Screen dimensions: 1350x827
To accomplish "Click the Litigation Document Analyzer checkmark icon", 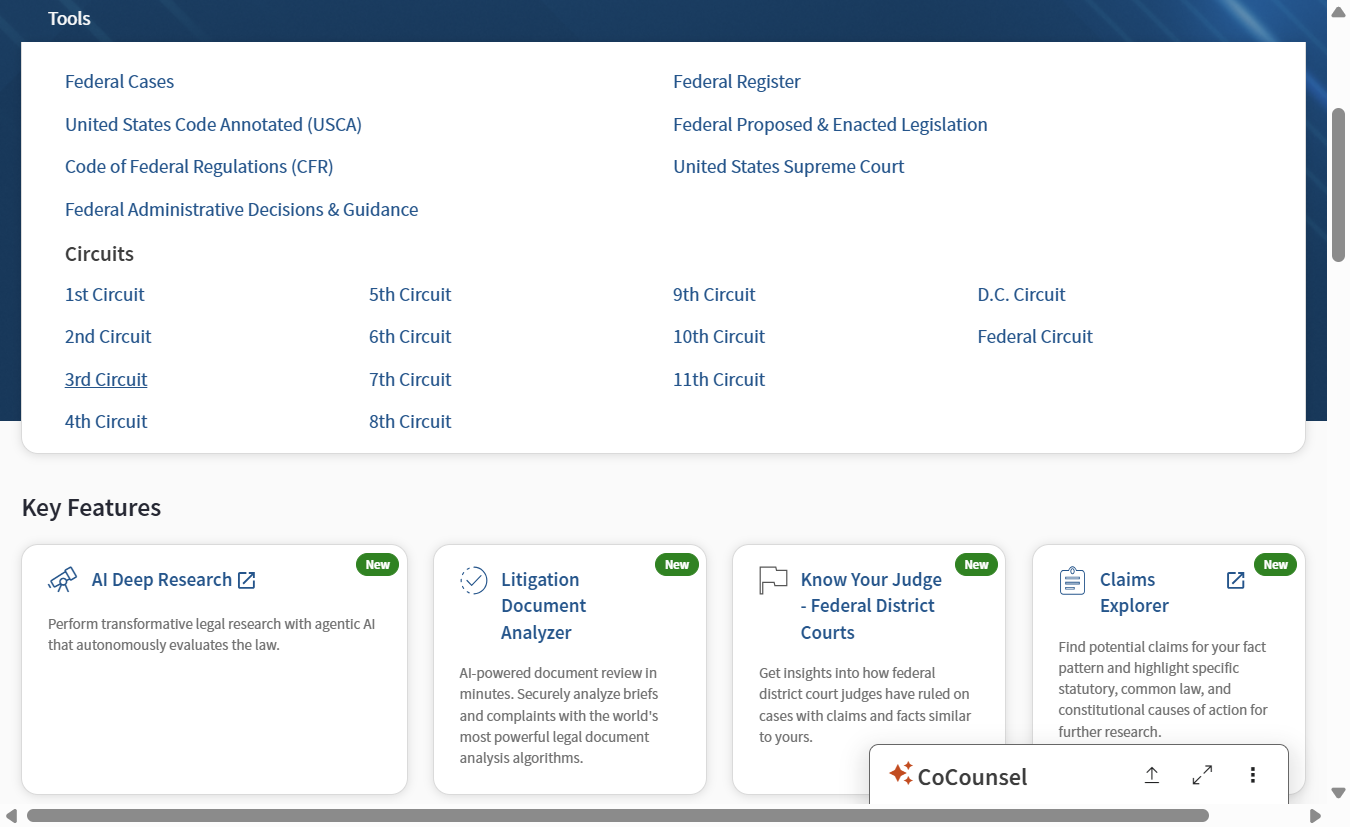I will (473, 580).
